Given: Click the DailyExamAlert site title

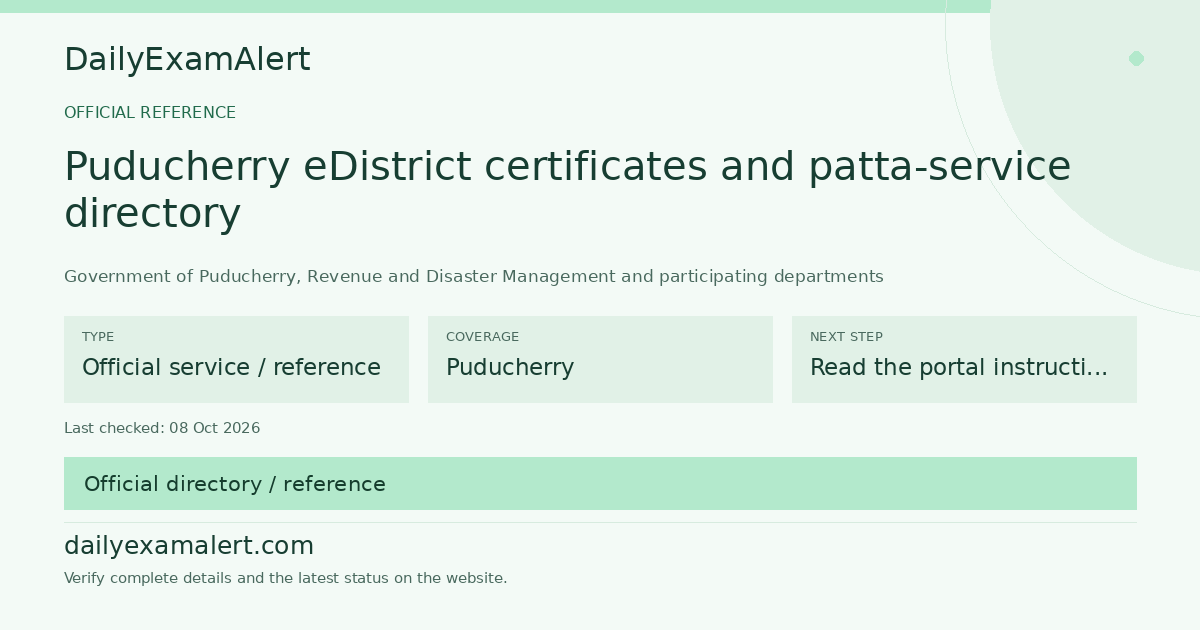Looking at the screenshot, I should pos(187,60).
